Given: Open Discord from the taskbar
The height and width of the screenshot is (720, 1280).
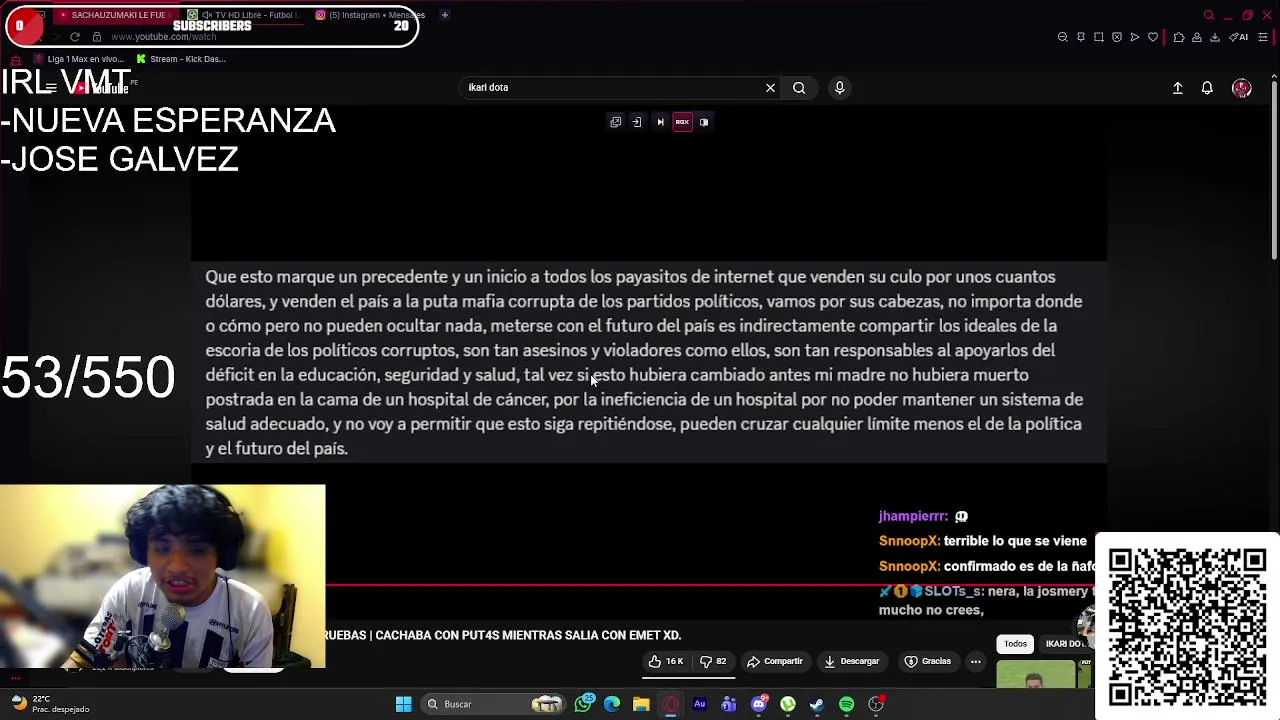Looking at the screenshot, I should pyautogui.click(x=759, y=704).
